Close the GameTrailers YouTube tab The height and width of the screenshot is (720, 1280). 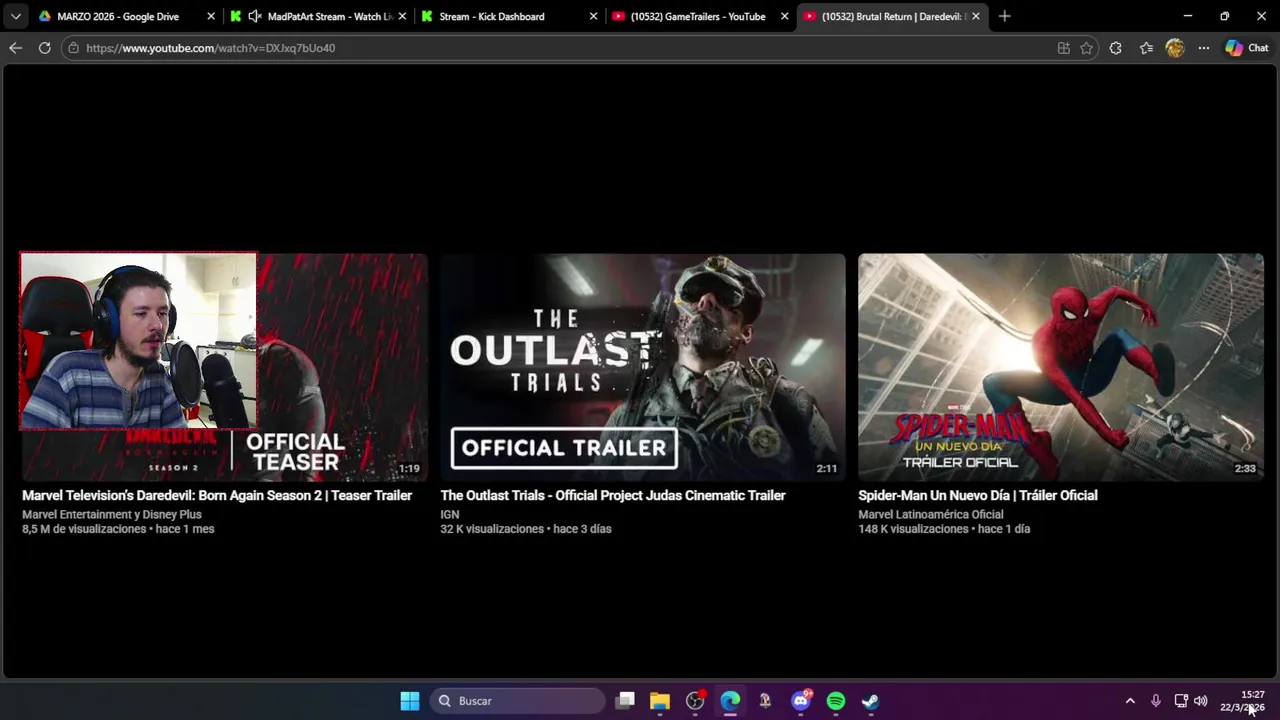coord(784,16)
